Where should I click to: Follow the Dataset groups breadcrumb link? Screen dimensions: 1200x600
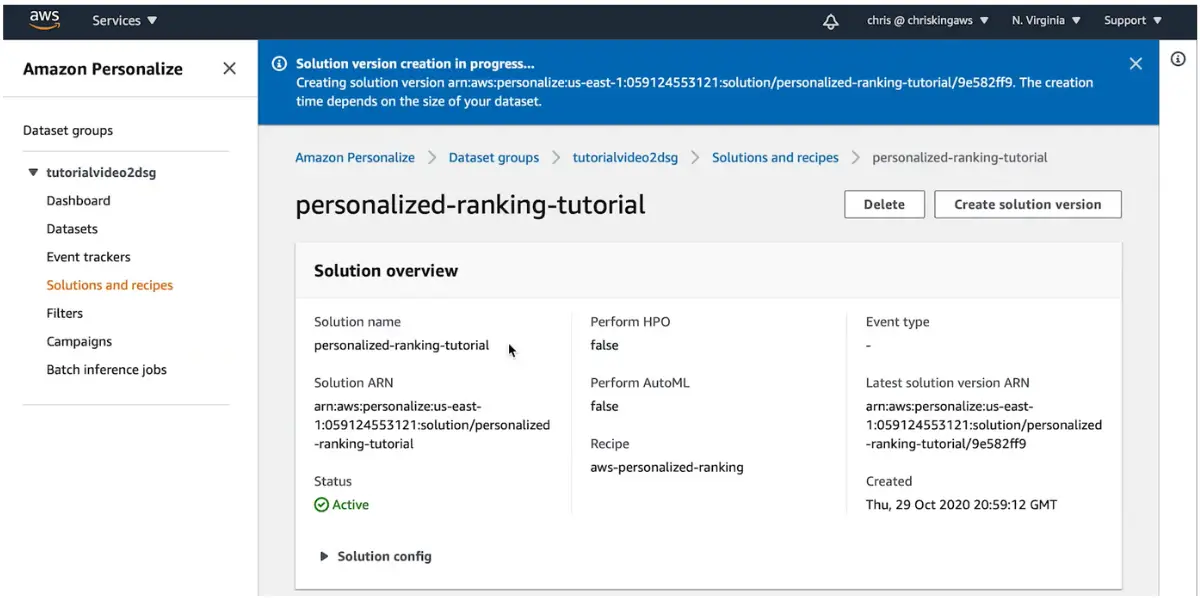[494, 158]
